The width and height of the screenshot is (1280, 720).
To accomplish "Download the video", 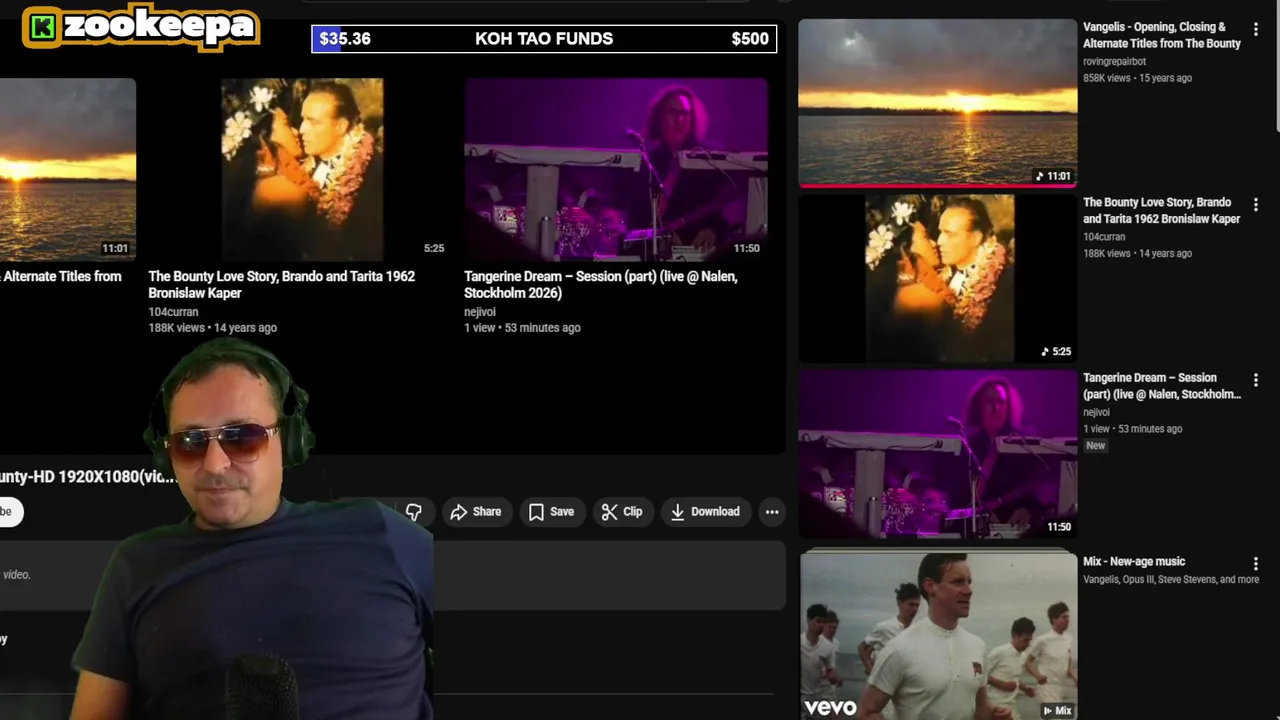I will [705, 512].
